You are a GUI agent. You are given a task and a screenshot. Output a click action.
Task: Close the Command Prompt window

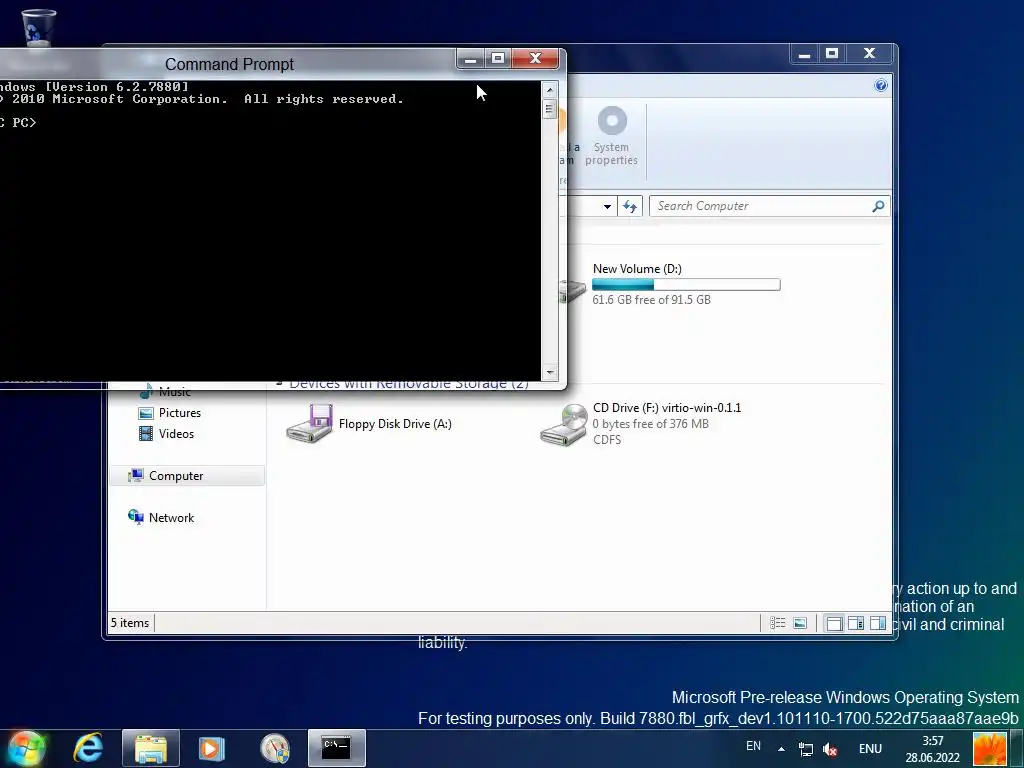[536, 59]
